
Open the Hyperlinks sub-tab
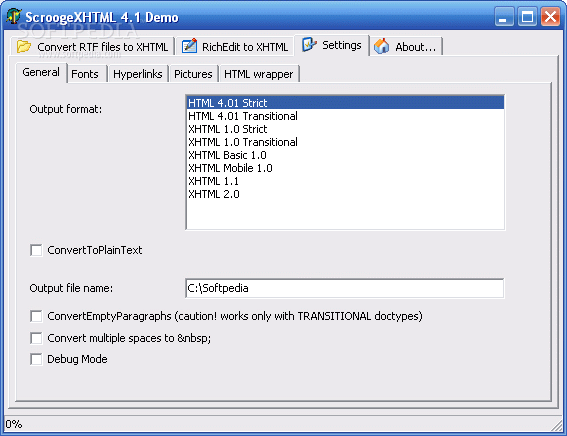coord(138,74)
